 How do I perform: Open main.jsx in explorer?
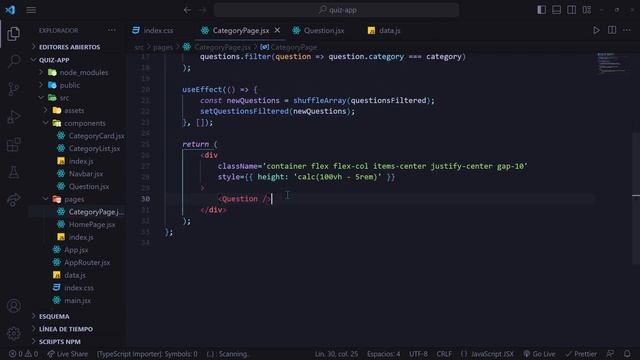(x=77, y=300)
